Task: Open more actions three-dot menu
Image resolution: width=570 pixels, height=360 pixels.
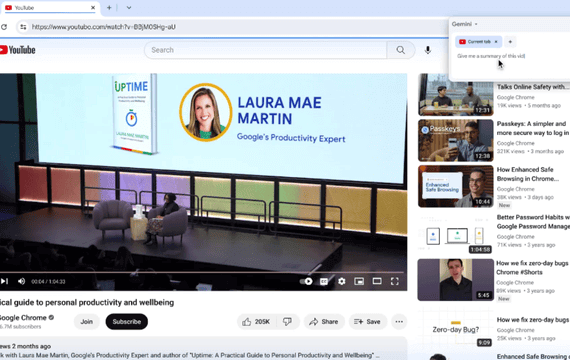Action: click(x=399, y=321)
